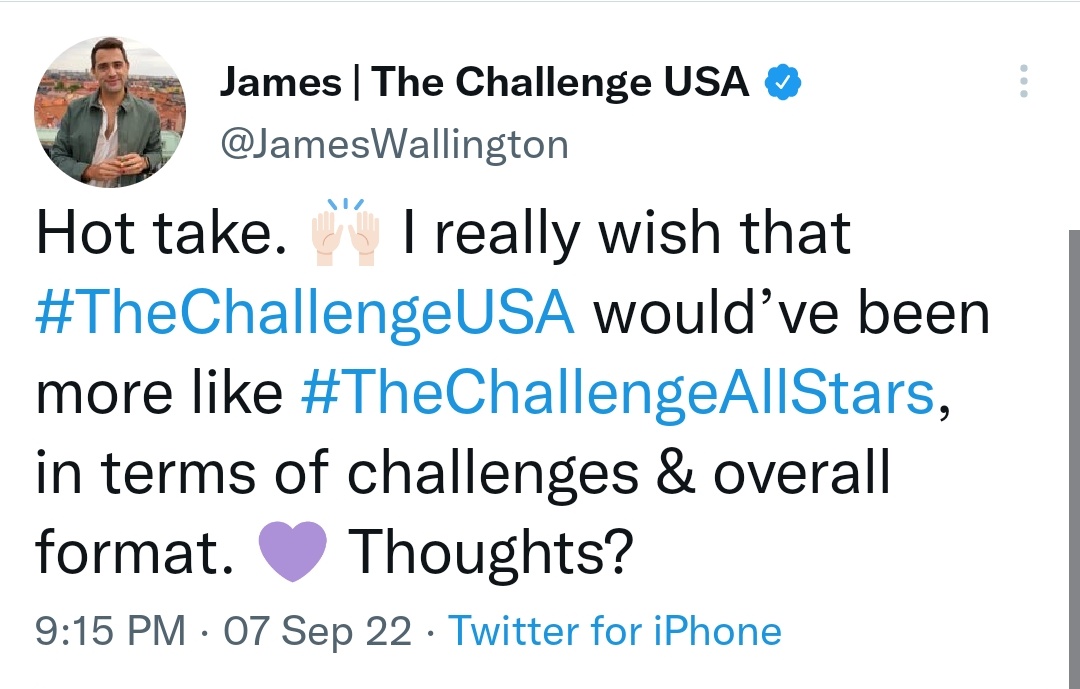Open James's profile picture
The height and width of the screenshot is (689, 1080).
(110, 112)
